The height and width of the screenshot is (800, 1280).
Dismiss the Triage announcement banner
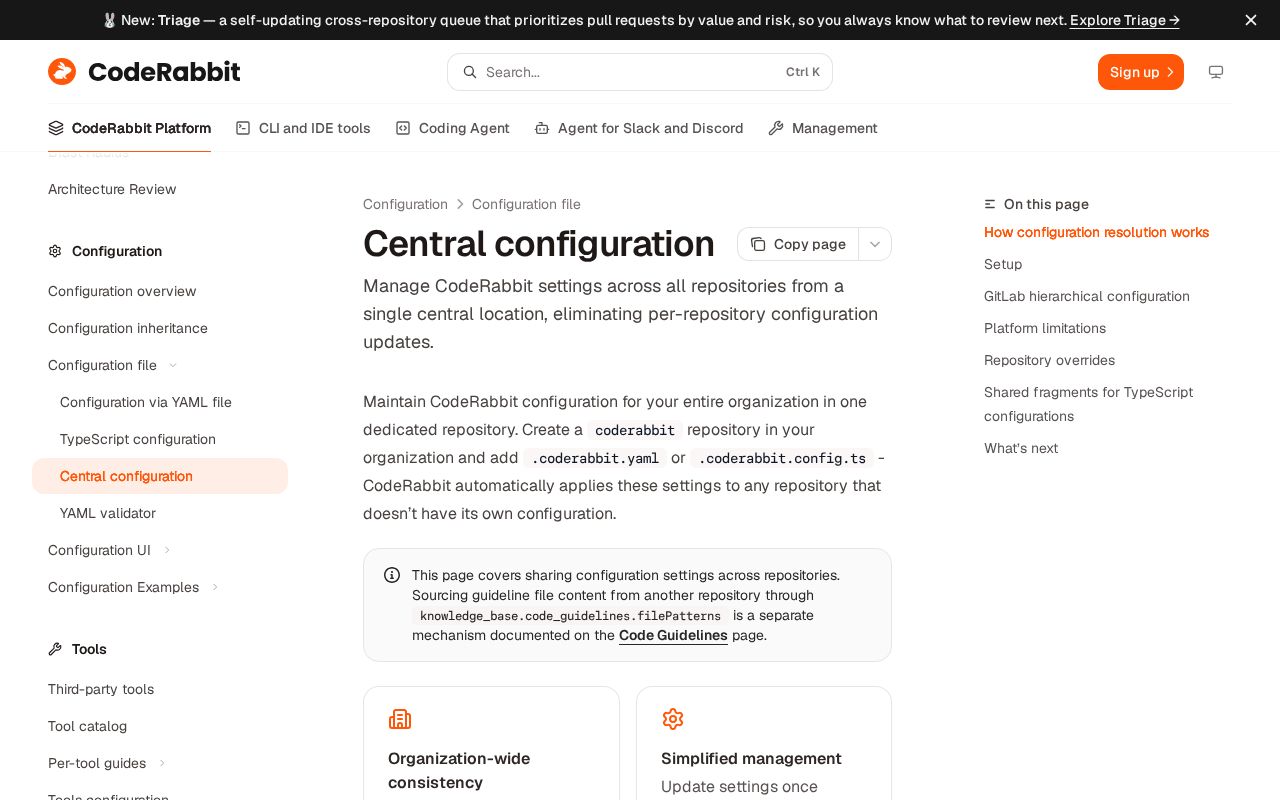1251,20
